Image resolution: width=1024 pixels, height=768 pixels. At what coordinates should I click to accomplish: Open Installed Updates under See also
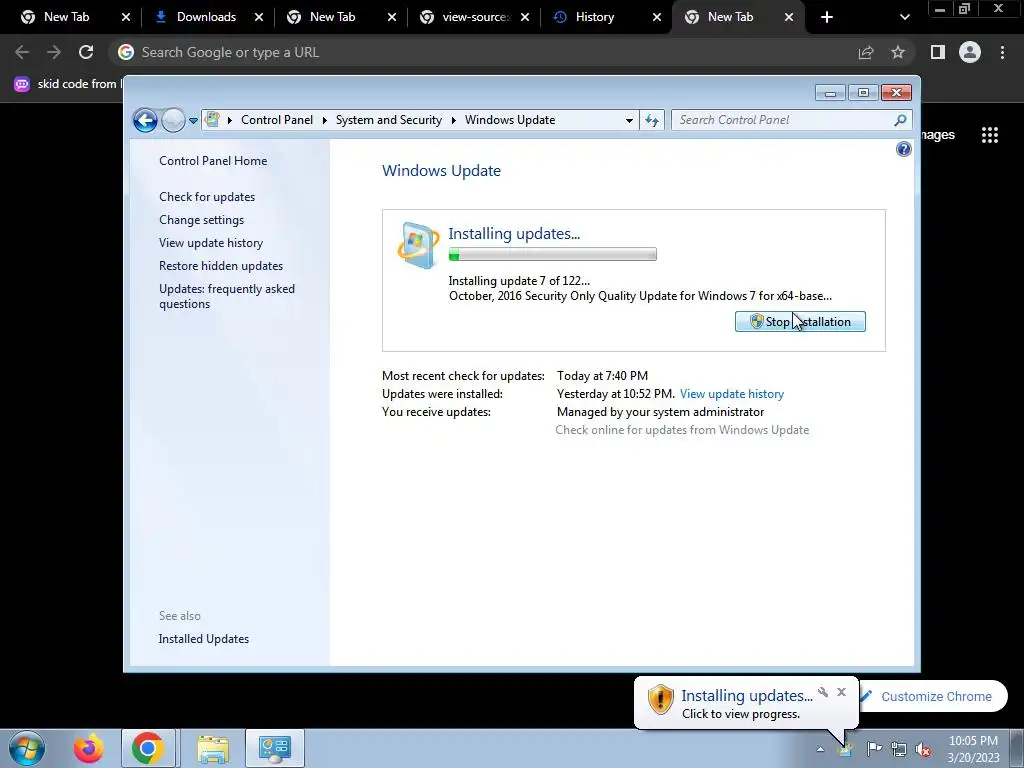(204, 639)
